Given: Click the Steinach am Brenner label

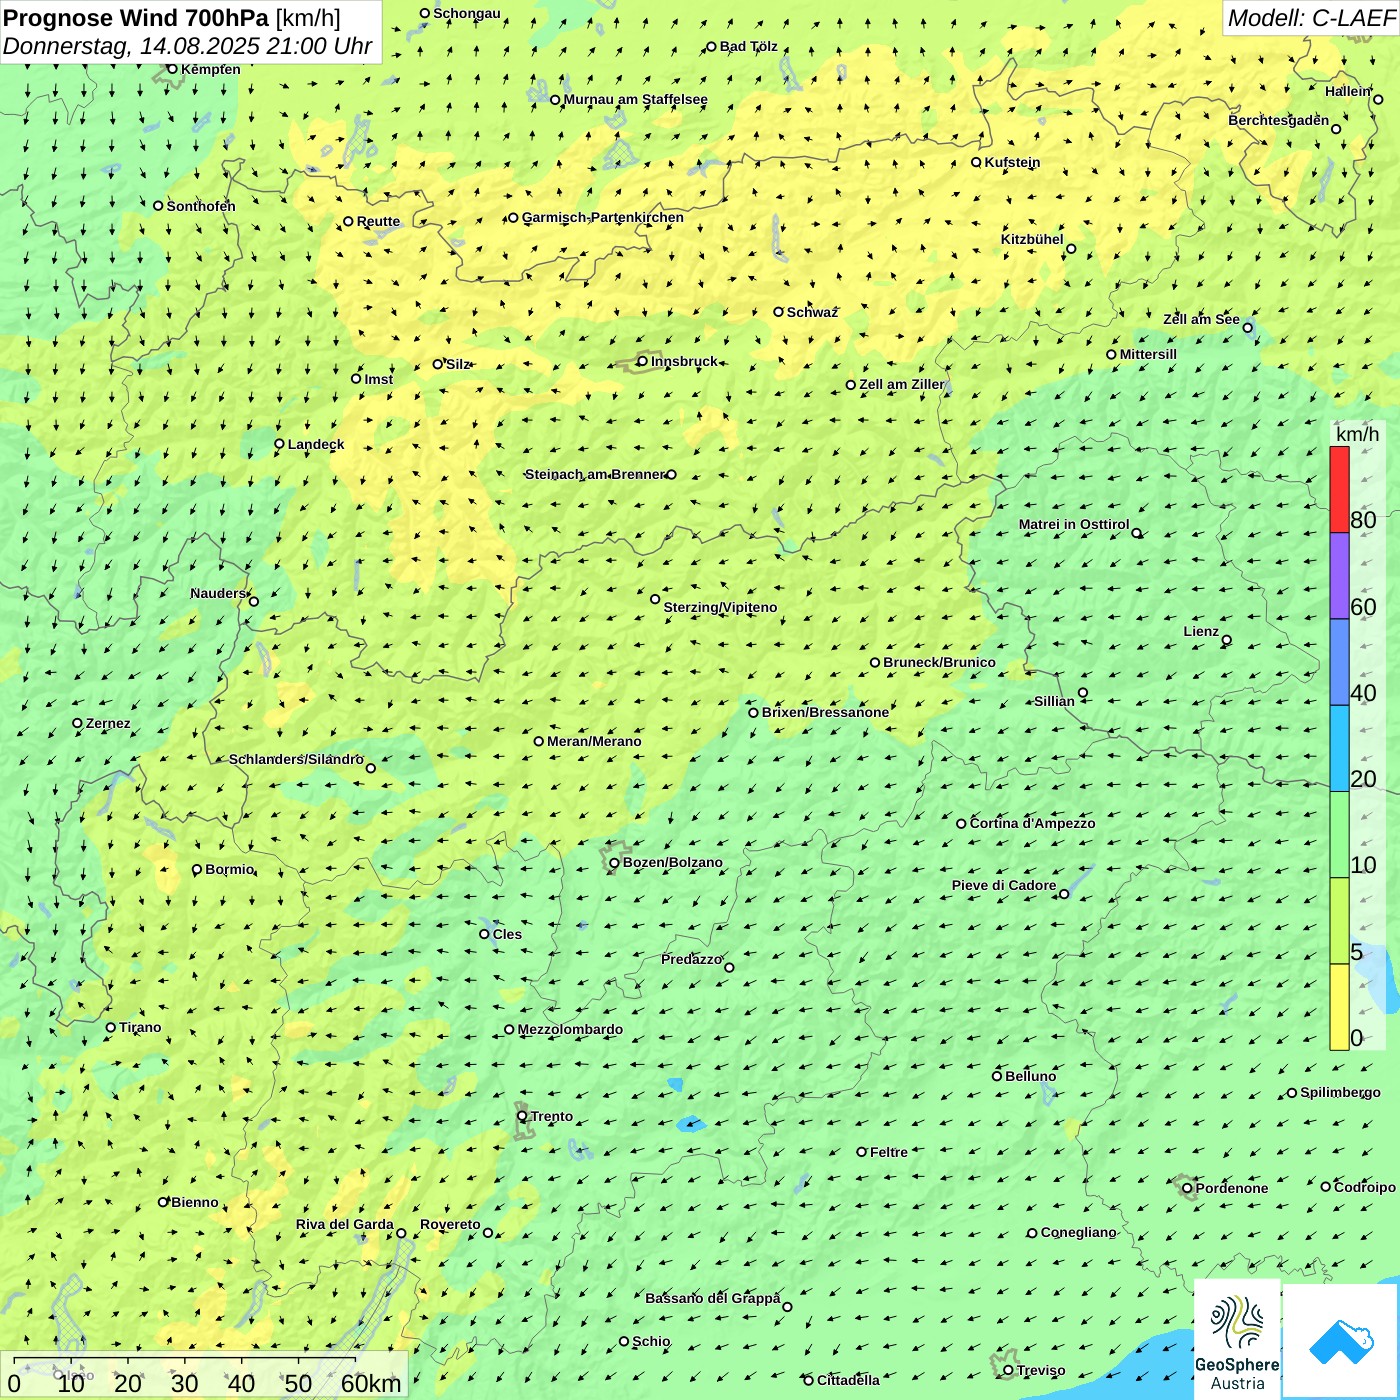Looking at the screenshot, I should pos(594,474).
